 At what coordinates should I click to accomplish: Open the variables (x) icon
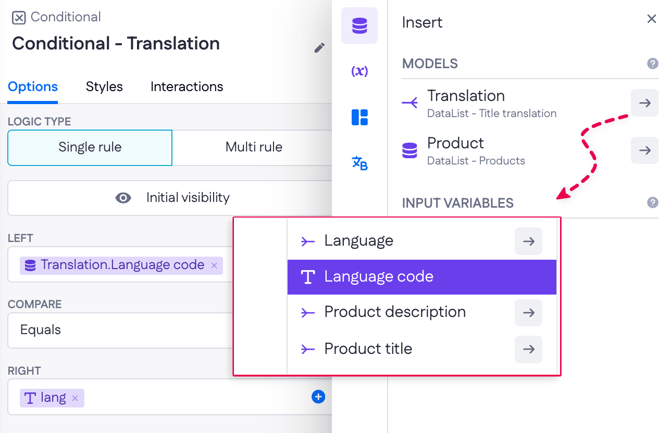tap(359, 72)
